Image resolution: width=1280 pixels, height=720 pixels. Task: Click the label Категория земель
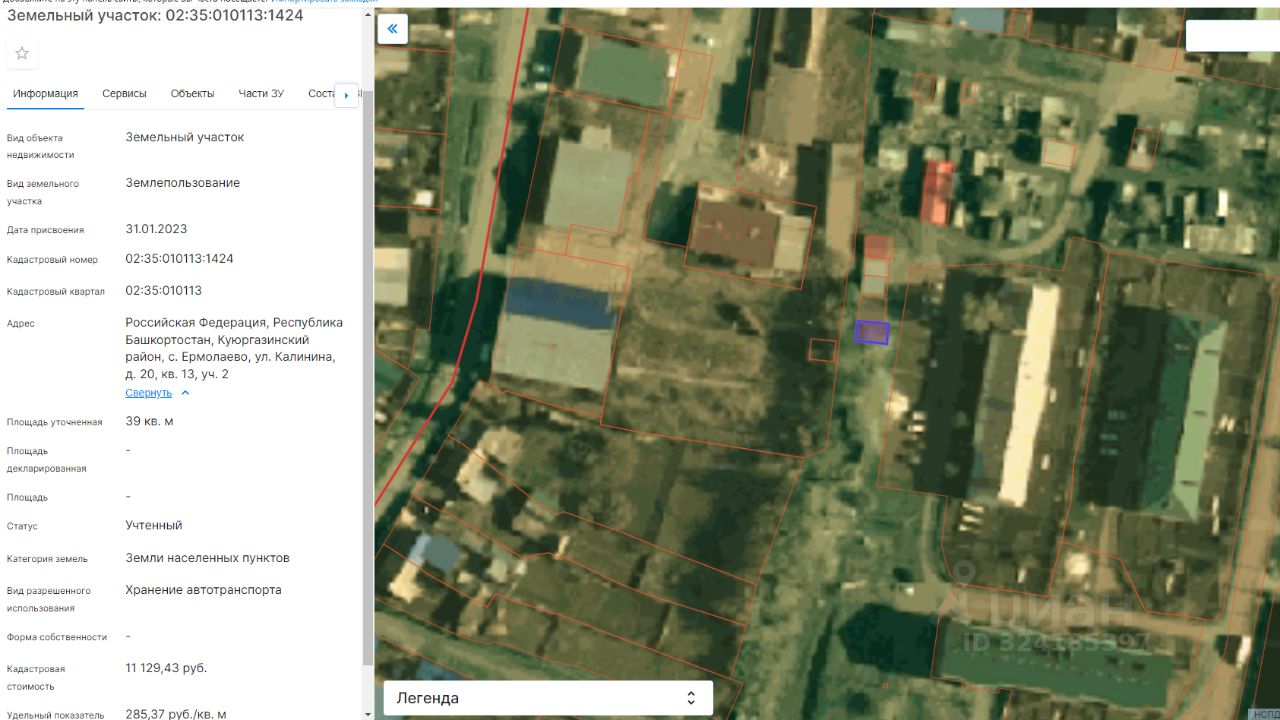coord(47,559)
